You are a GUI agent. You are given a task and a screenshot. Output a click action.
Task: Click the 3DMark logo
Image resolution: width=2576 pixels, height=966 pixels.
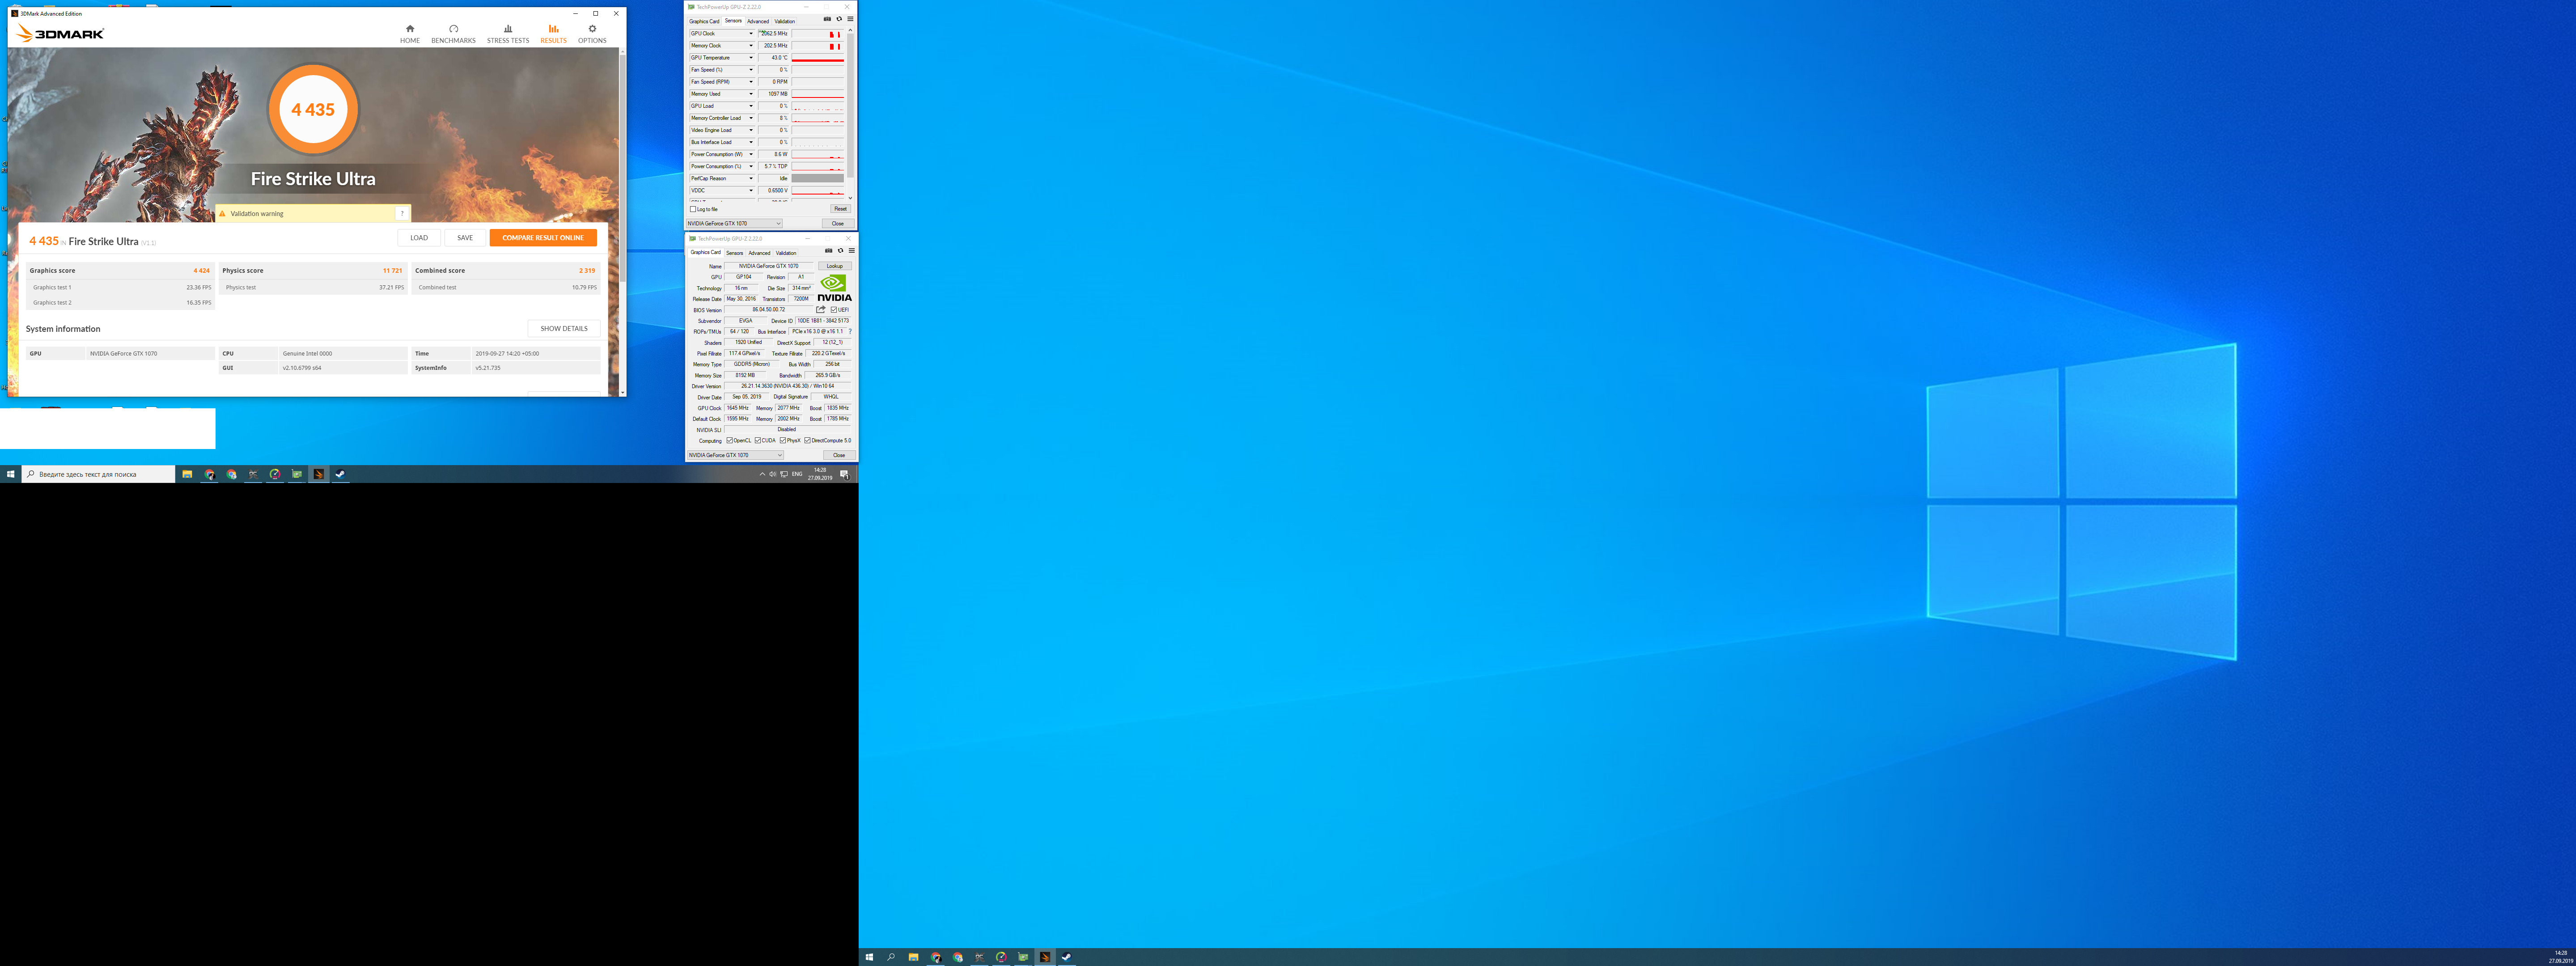click(60, 34)
